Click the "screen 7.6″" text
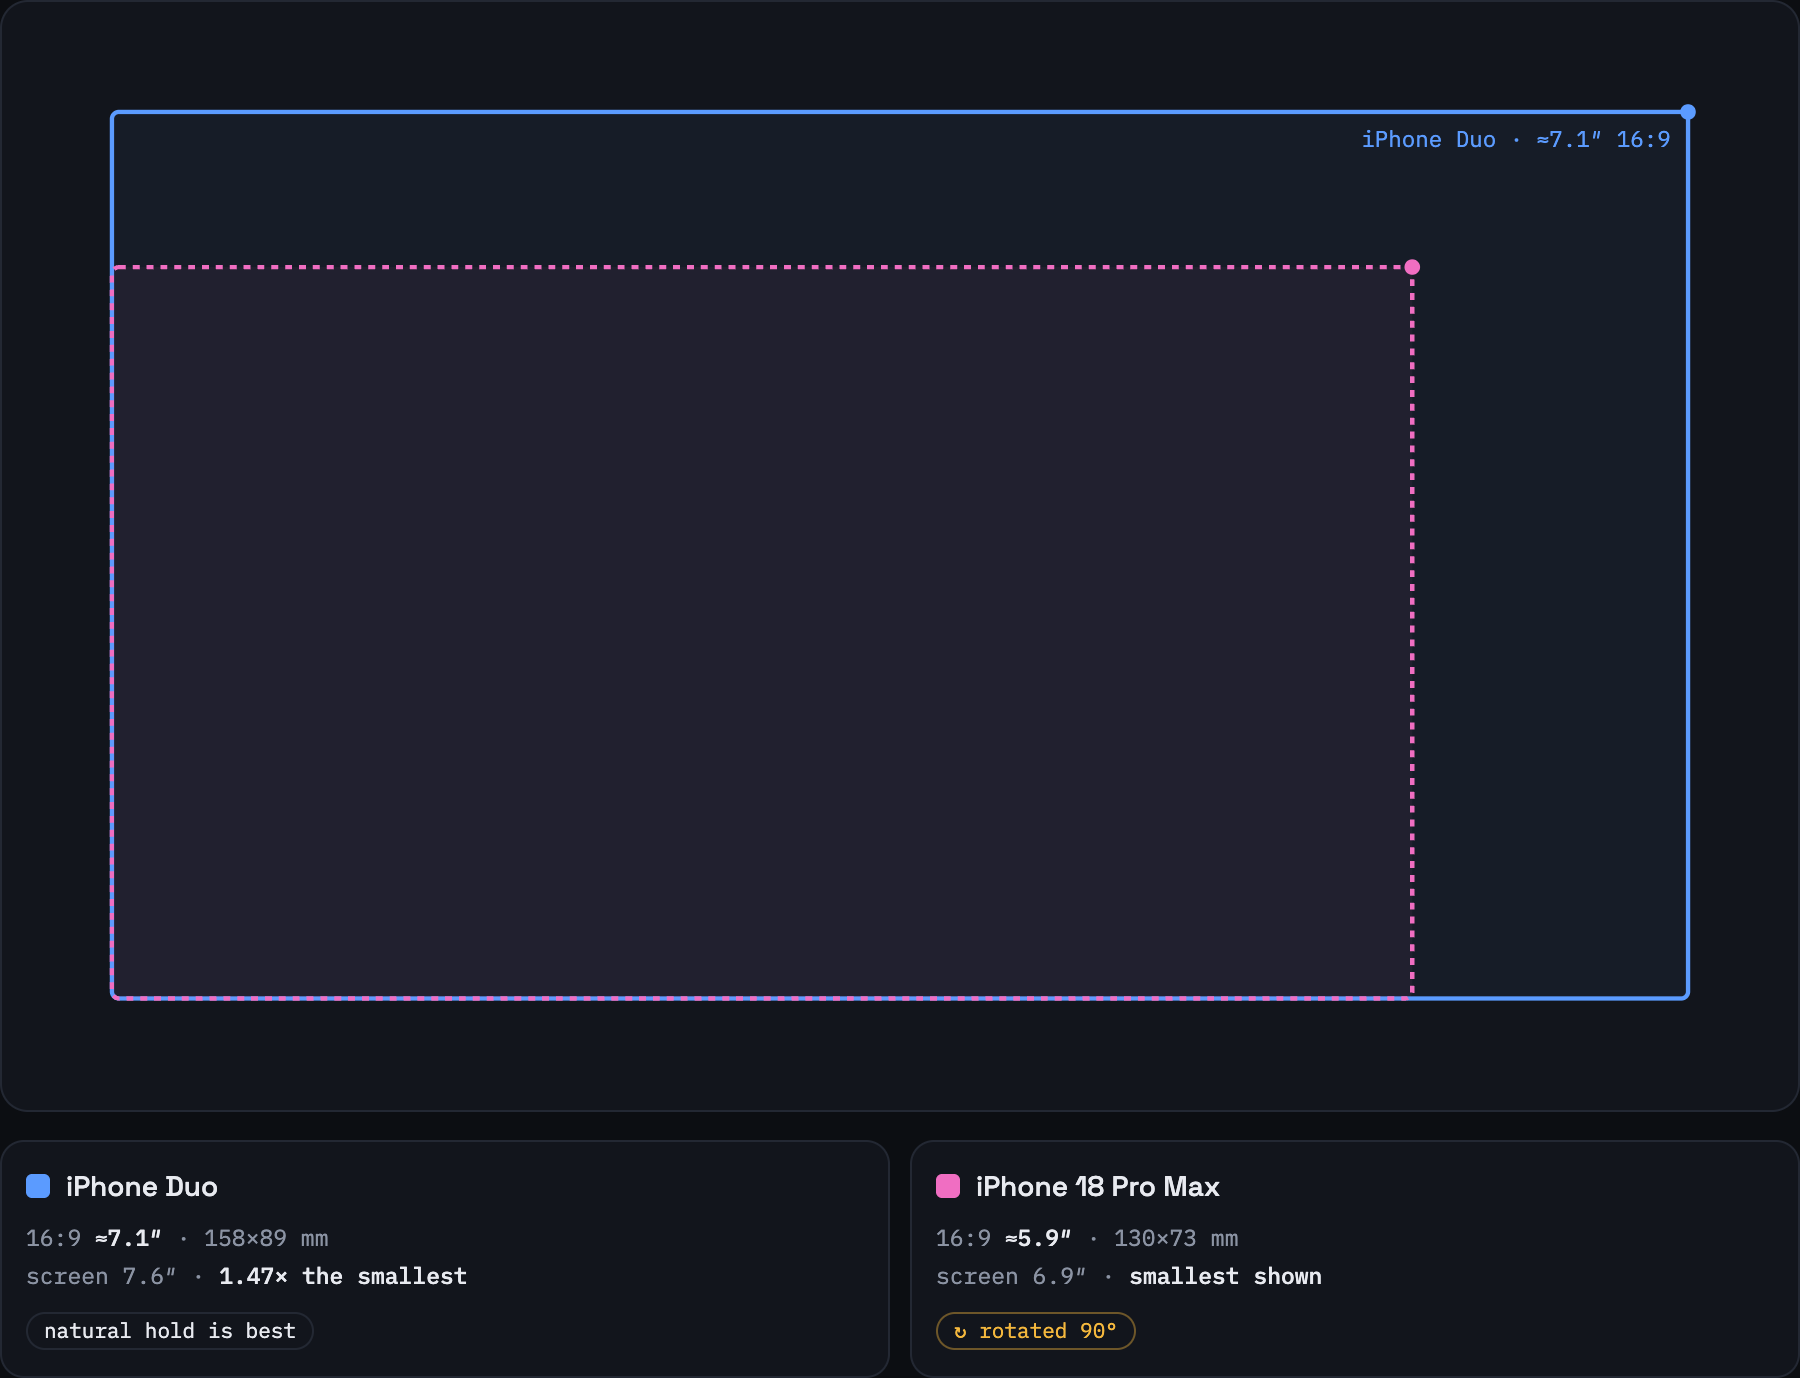Viewport: 1800px width, 1378px height. [x=101, y=1276]
